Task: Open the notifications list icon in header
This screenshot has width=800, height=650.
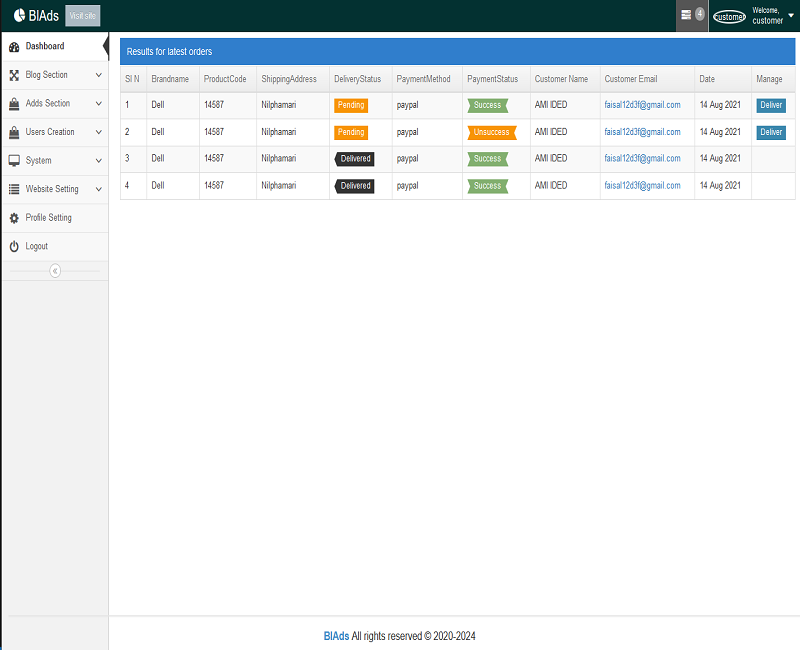Action: [686, 15]
